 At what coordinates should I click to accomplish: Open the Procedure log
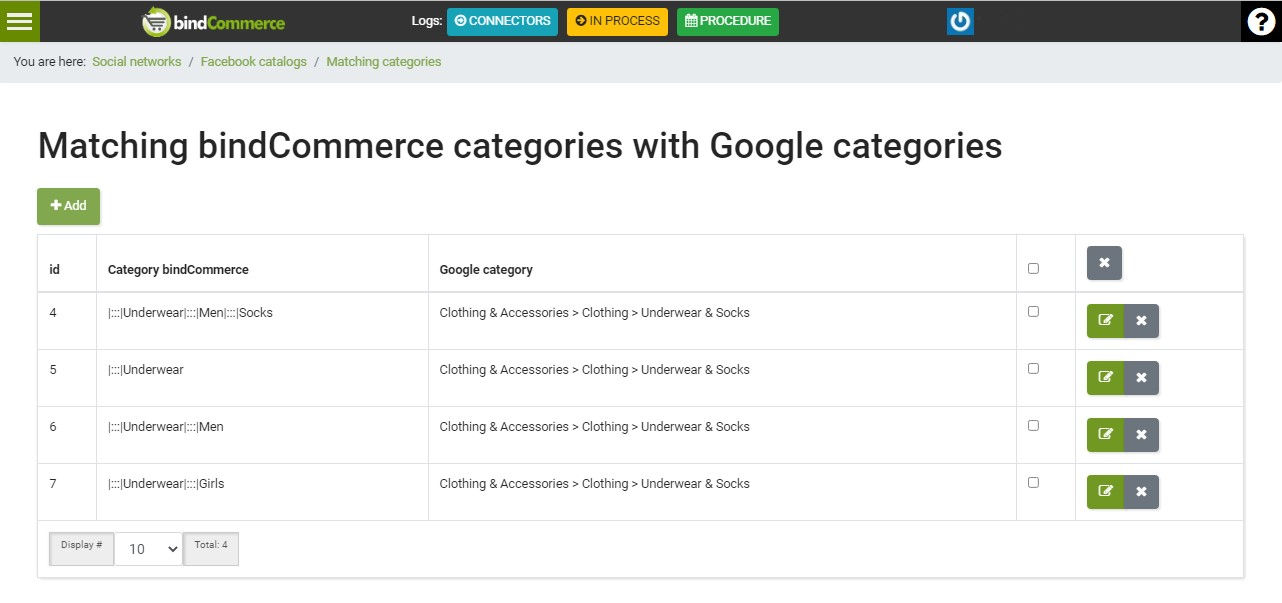727,21
